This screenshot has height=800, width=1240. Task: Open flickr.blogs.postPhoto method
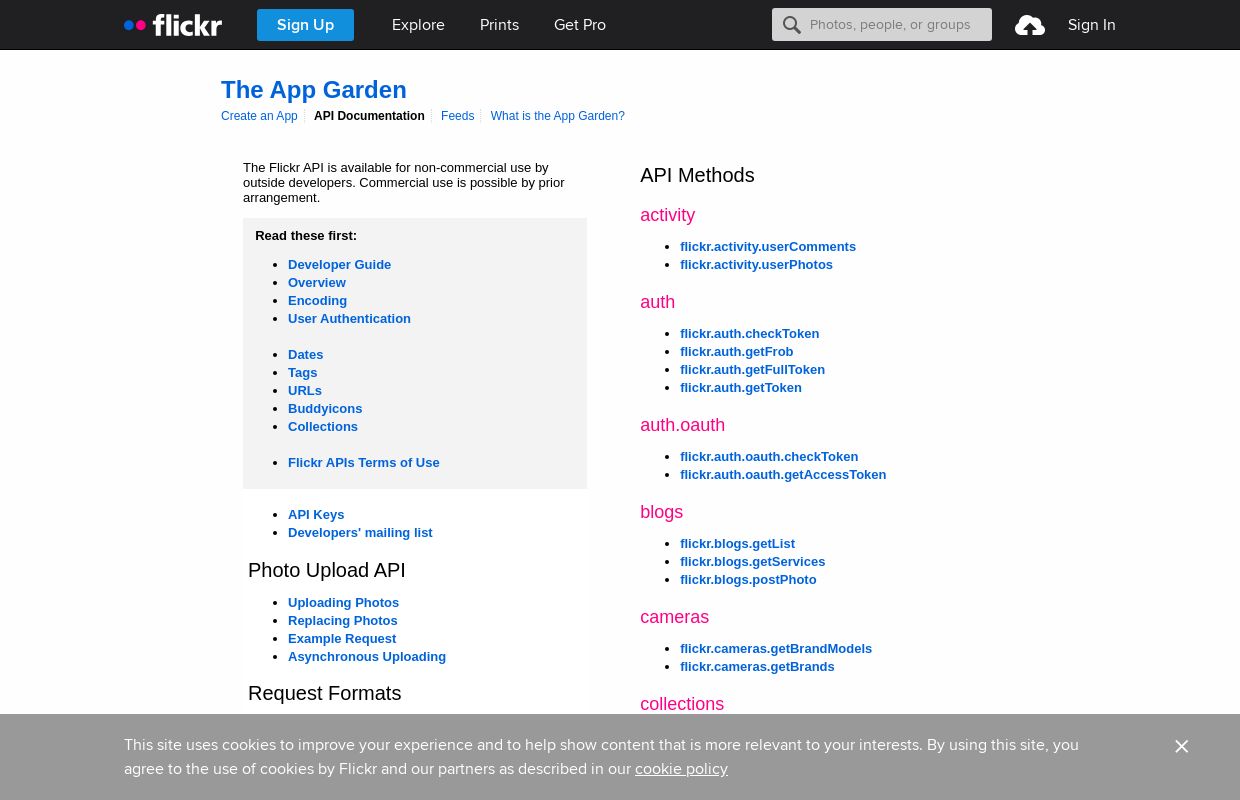(x=748, y=580)
